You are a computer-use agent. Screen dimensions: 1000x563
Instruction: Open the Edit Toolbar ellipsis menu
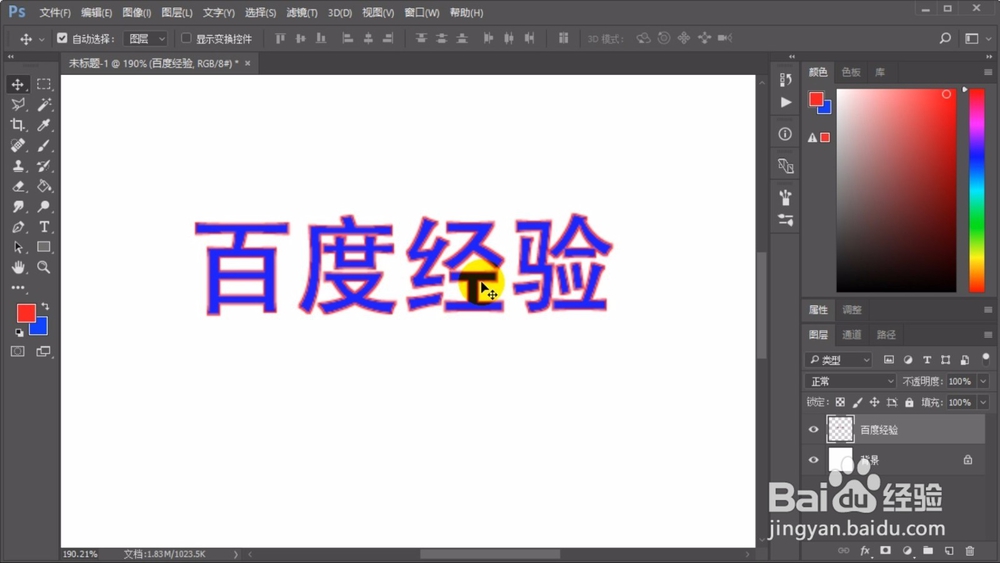coord(18,288)
